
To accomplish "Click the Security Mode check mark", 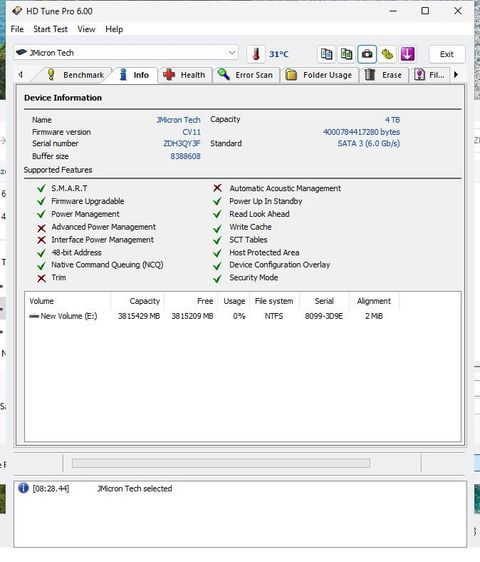I will pos(217,278).
